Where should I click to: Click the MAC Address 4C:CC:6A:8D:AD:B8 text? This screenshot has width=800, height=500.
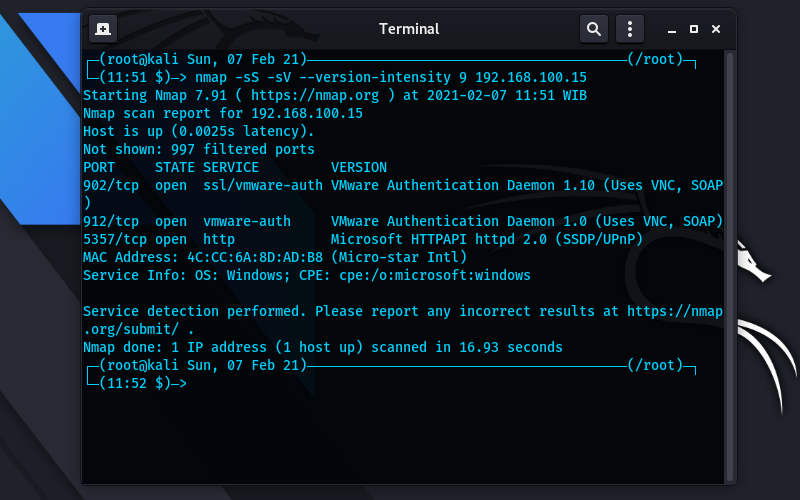pos(203,257)
